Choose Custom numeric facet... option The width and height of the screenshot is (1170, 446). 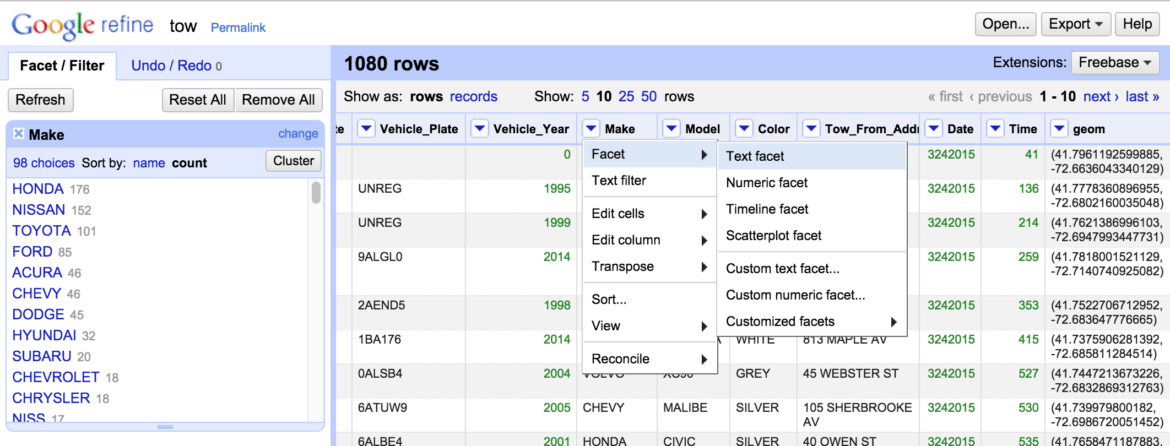pos(812,295)
